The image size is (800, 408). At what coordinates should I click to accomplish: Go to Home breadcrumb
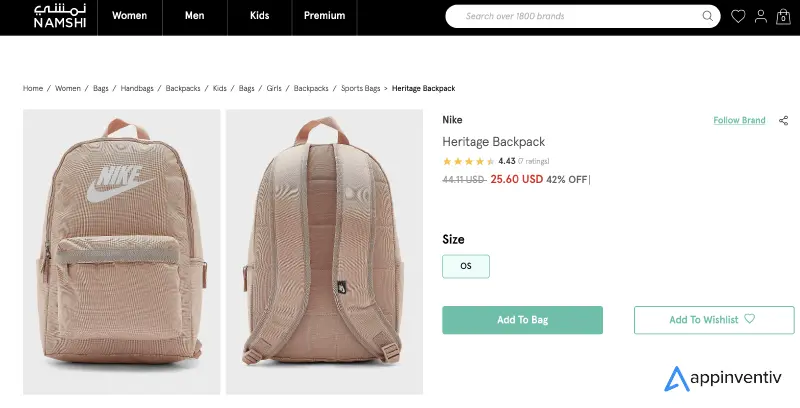33,89
